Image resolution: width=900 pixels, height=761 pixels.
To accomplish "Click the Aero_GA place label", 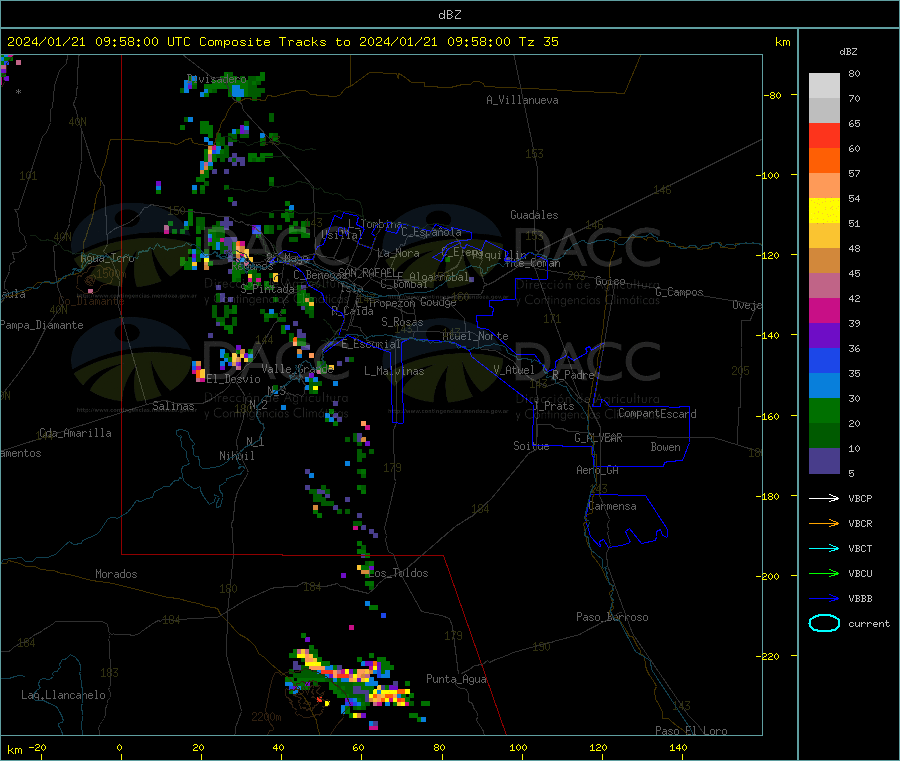I will click(x=597, y=470).
